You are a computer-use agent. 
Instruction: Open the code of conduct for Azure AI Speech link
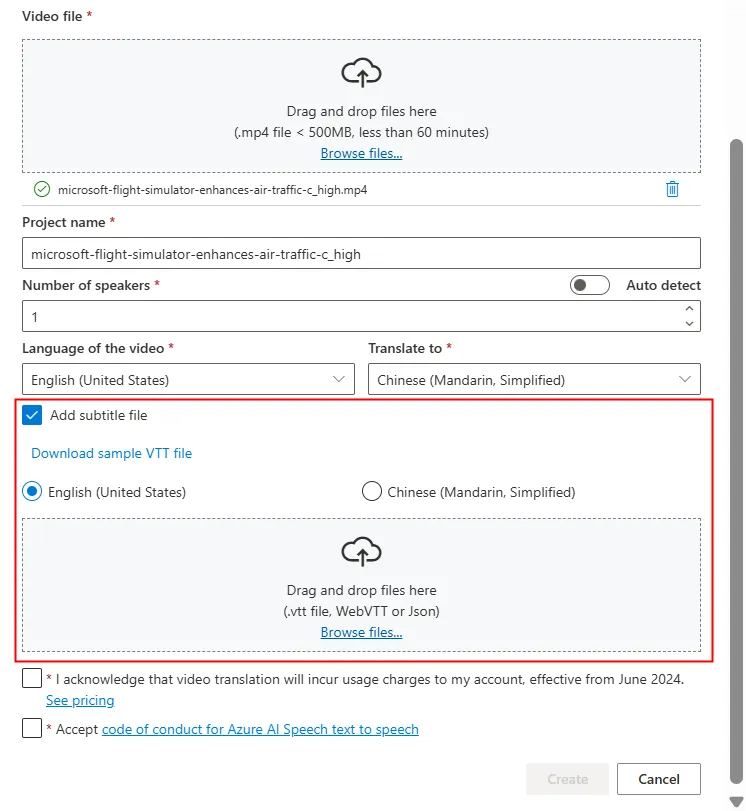click(x=260, y=729)
